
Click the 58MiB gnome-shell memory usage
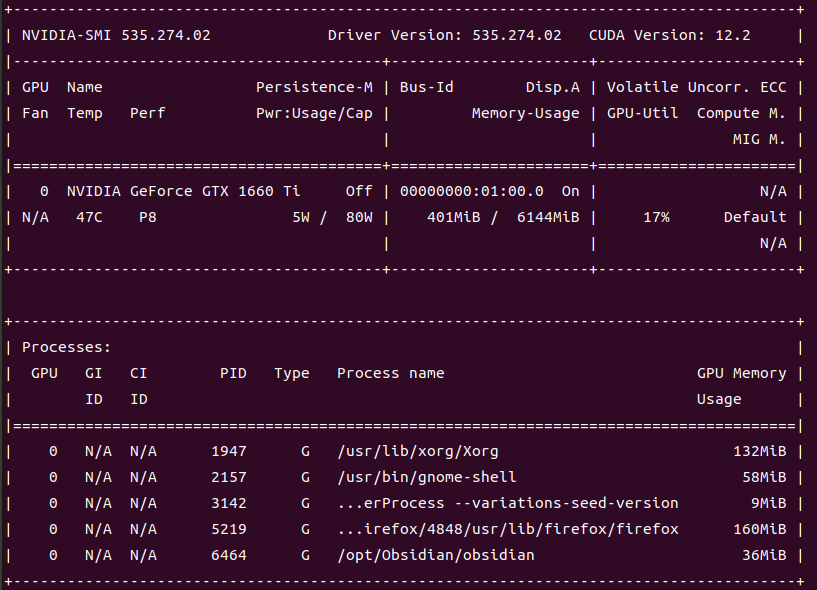764,477
